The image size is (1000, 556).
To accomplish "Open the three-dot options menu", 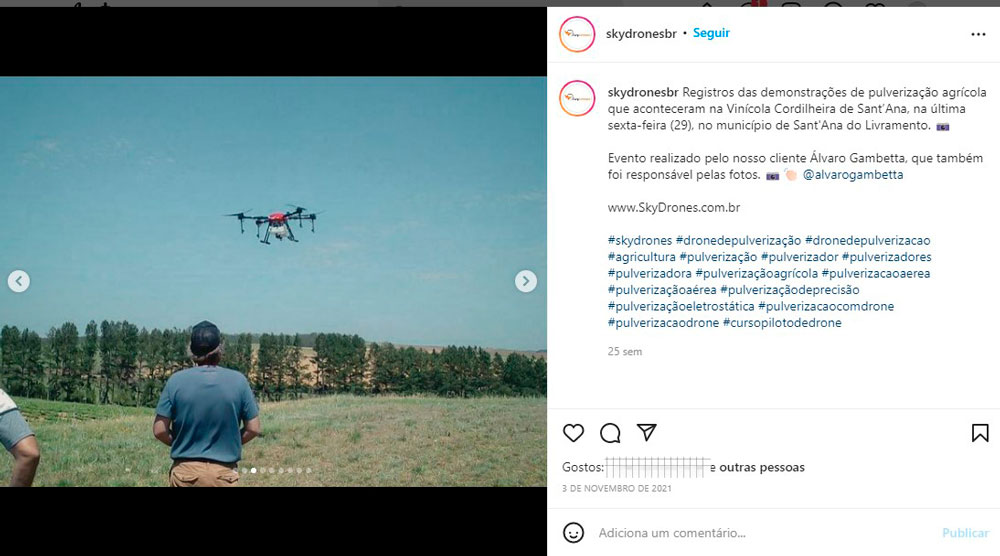I will tap(978, 34).
